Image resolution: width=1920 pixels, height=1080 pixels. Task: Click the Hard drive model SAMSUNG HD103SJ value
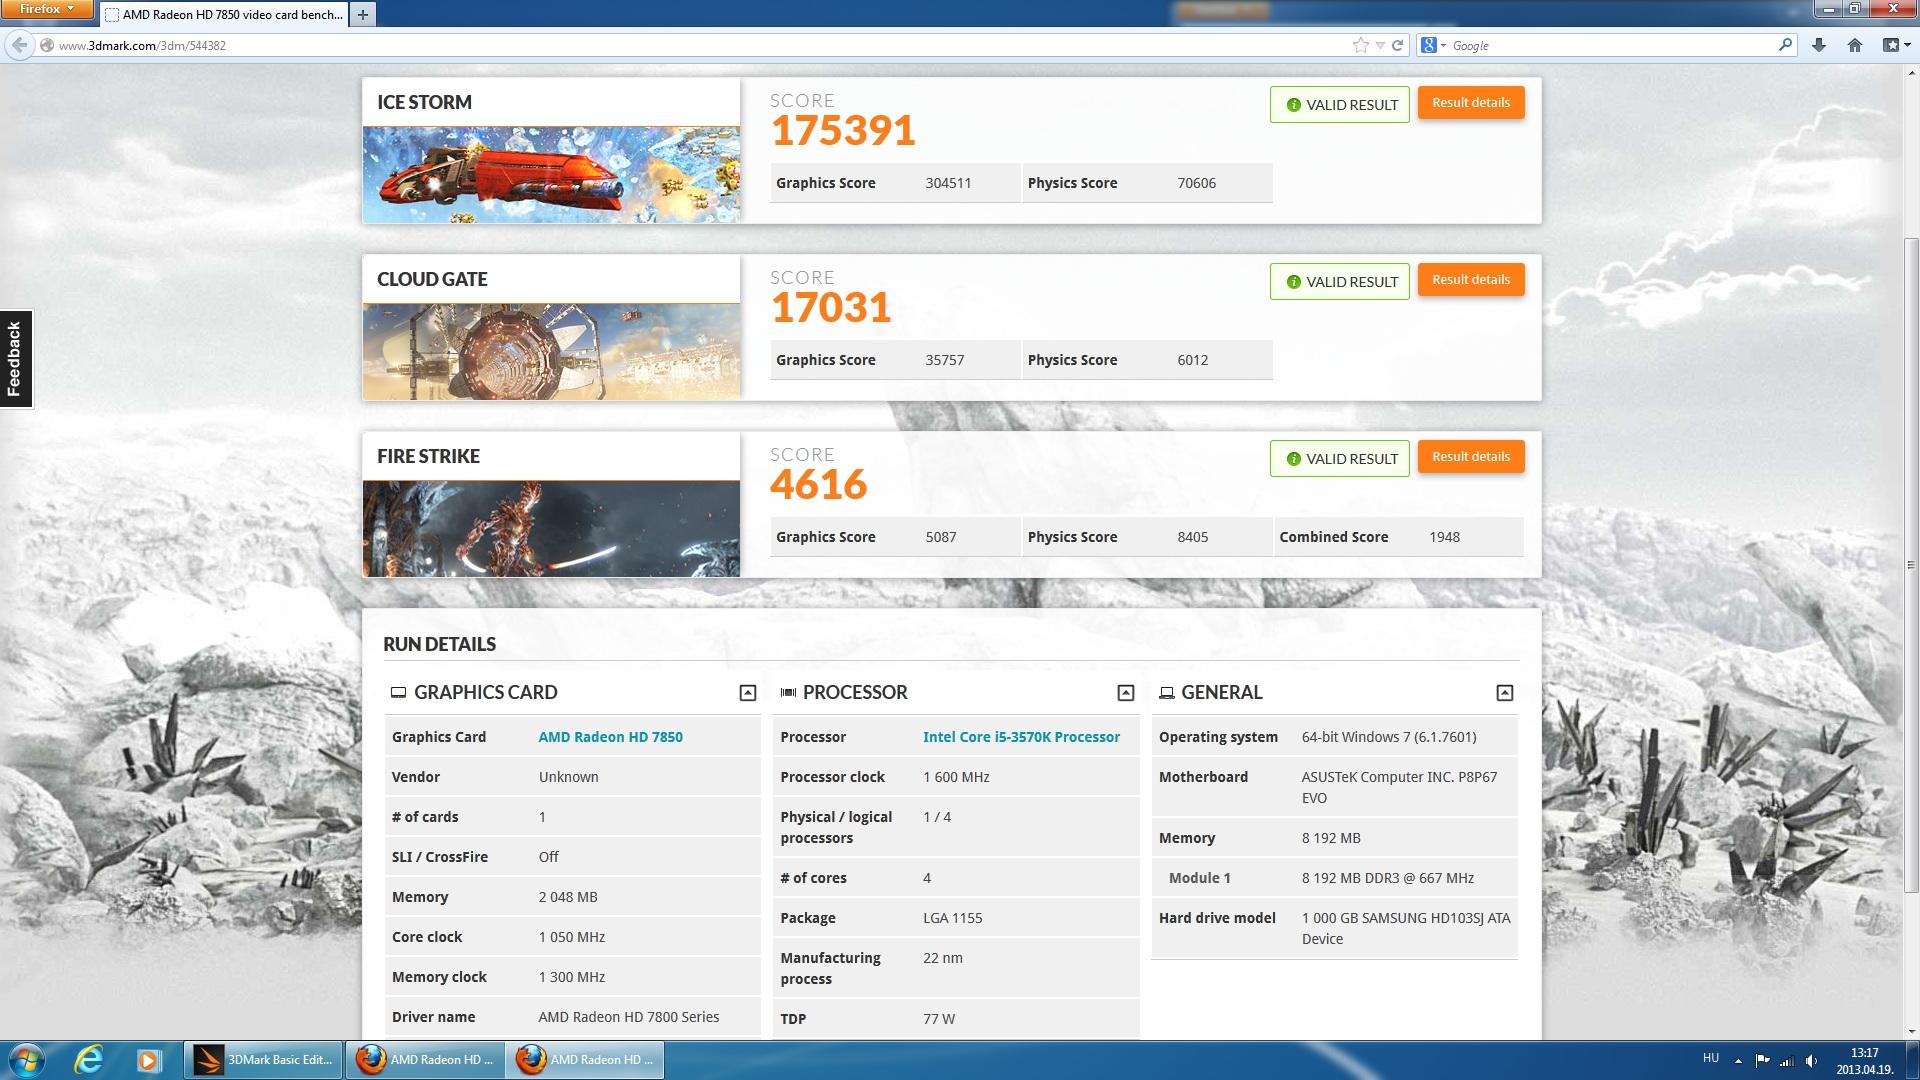point(1406,928)
